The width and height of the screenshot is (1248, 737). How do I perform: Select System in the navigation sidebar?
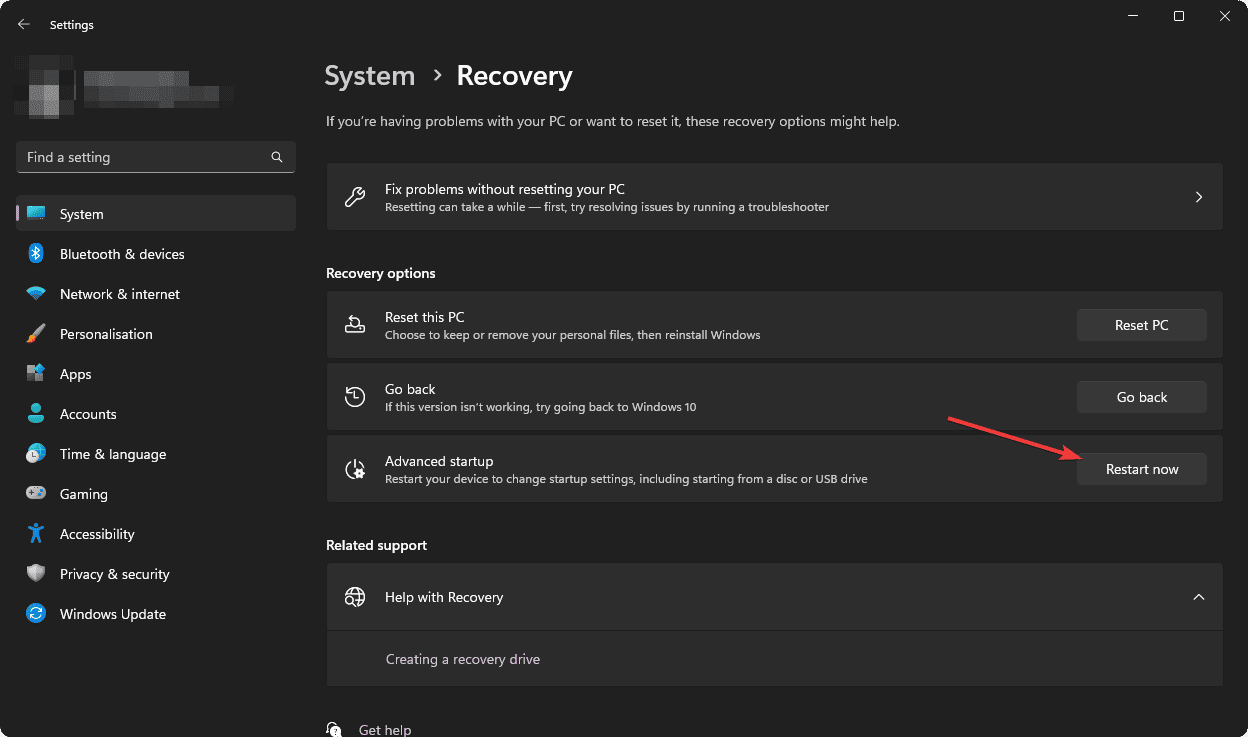pyautogui.click(x=82, y=213)
